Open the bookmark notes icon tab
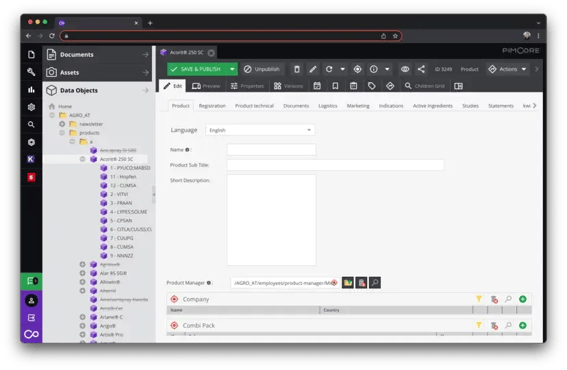The height and width of the screenshot is (370, 567). [x=335, y=86]
